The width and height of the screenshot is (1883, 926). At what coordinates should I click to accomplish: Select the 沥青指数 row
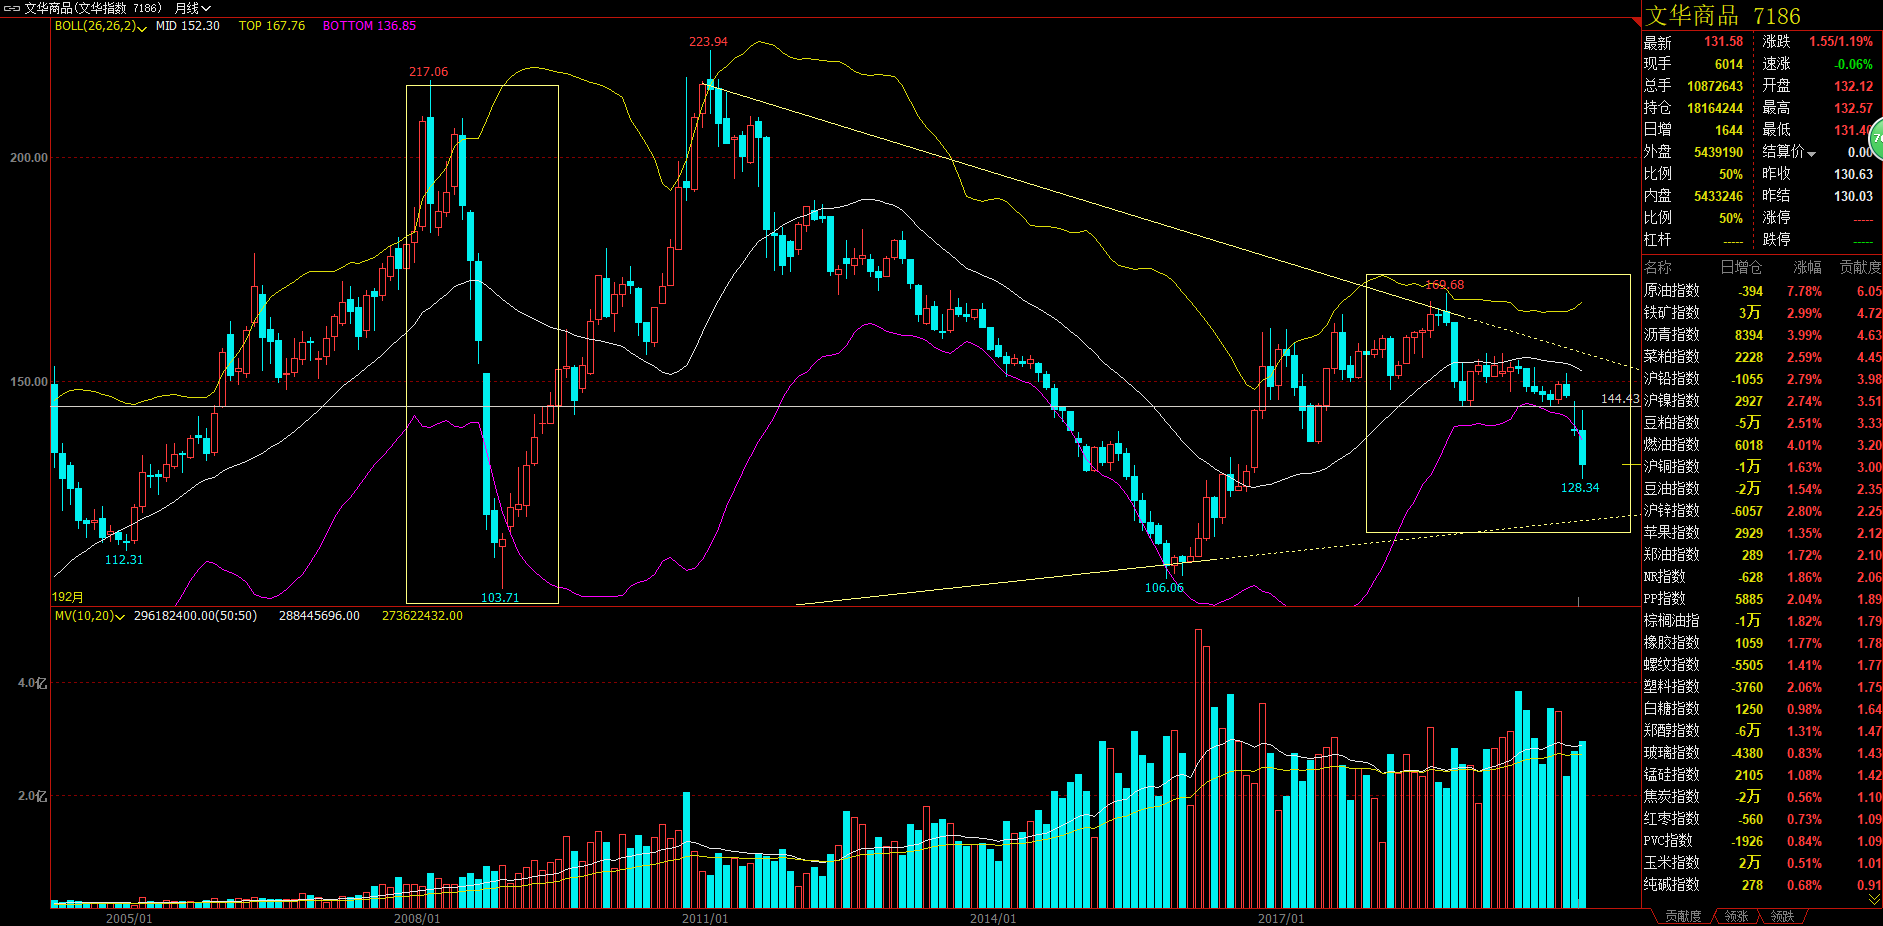[1762, 335]
